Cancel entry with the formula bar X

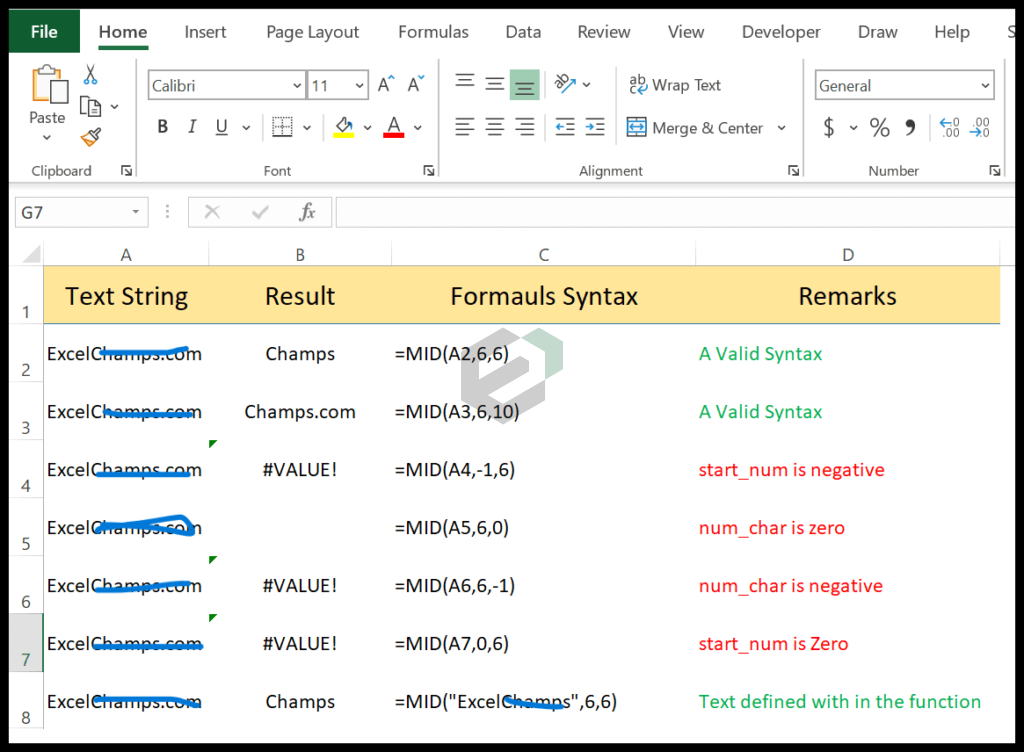212,212
